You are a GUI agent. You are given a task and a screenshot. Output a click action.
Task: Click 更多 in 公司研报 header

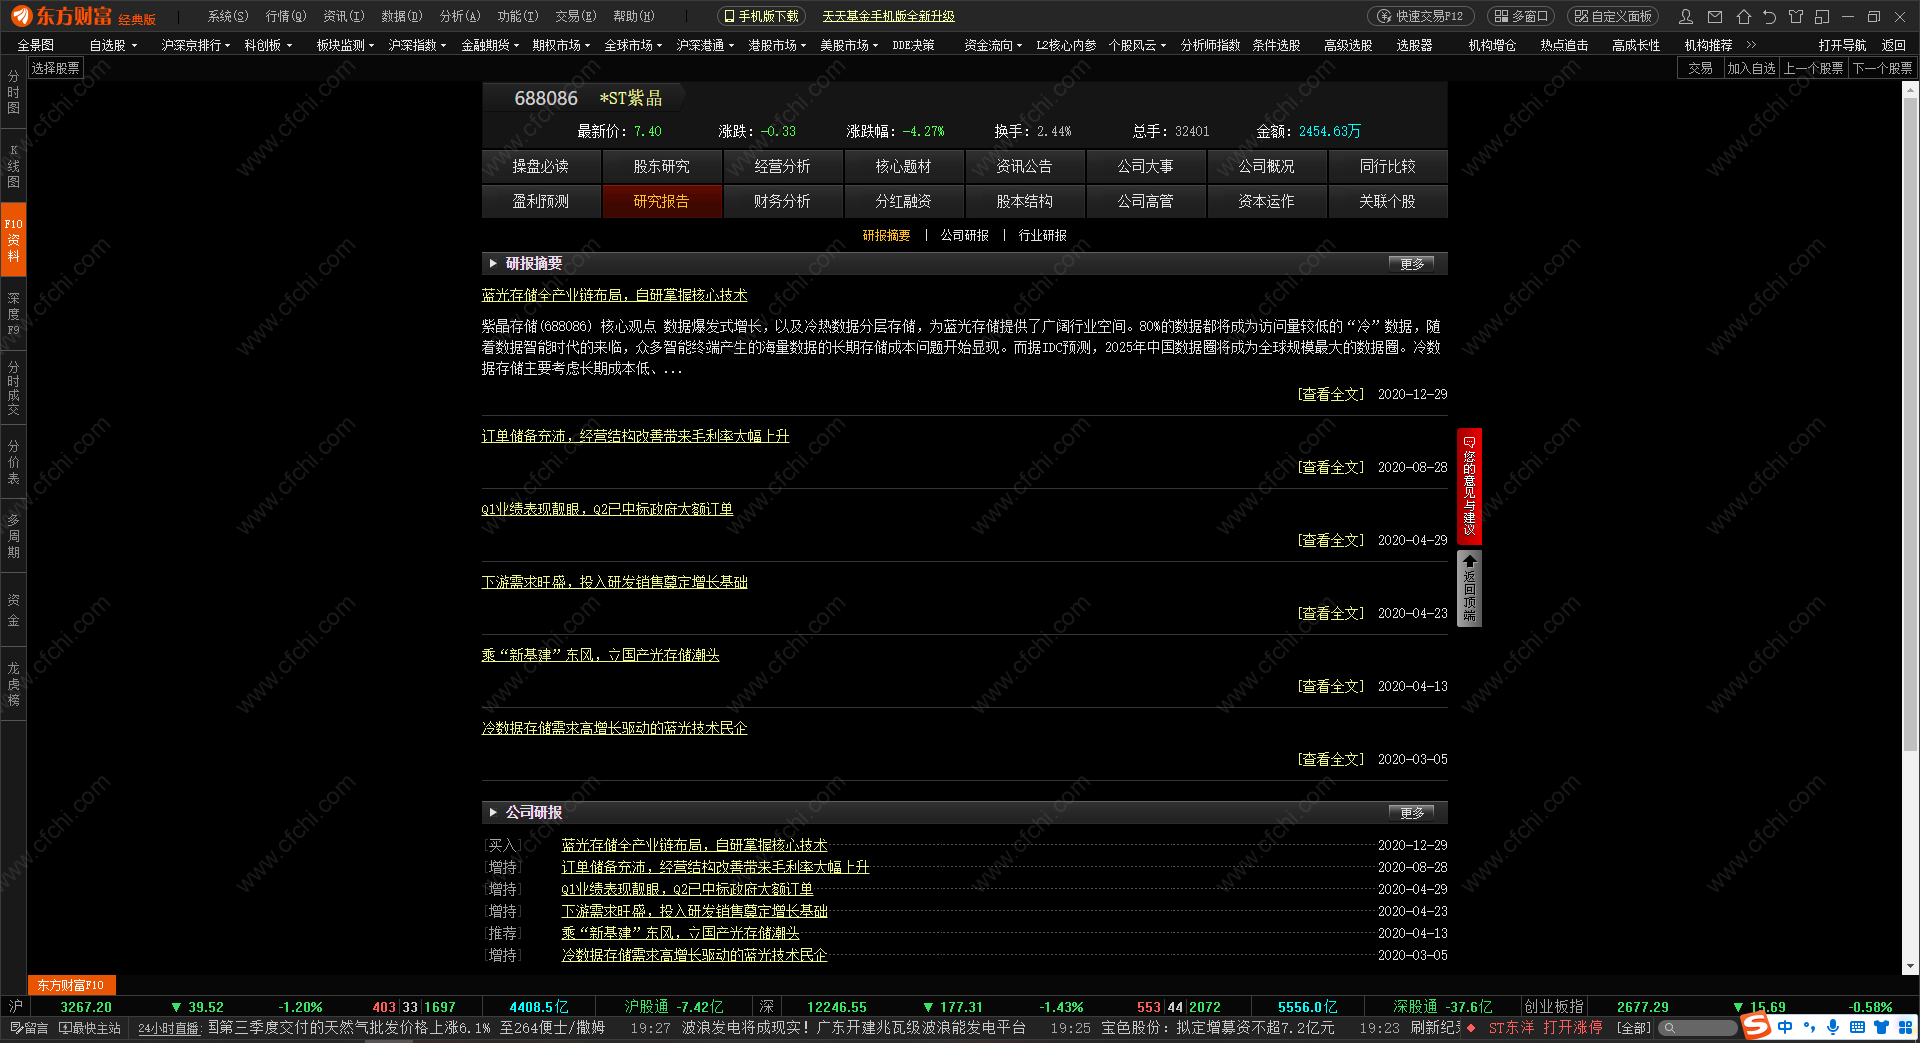click(1411, 812)
